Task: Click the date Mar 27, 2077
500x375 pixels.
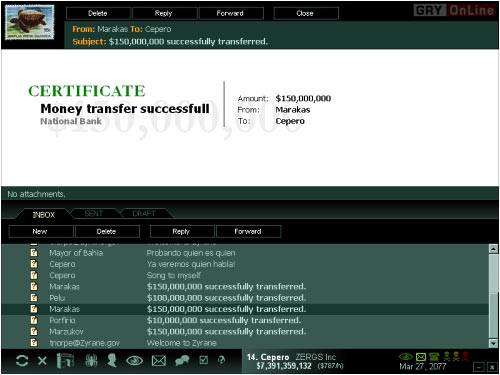Action: coord(423,366)
